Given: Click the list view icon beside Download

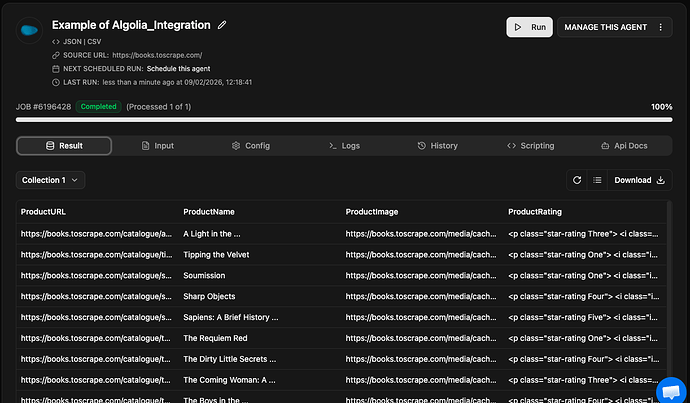Looking at the screenshot, I should pos(596,180).
